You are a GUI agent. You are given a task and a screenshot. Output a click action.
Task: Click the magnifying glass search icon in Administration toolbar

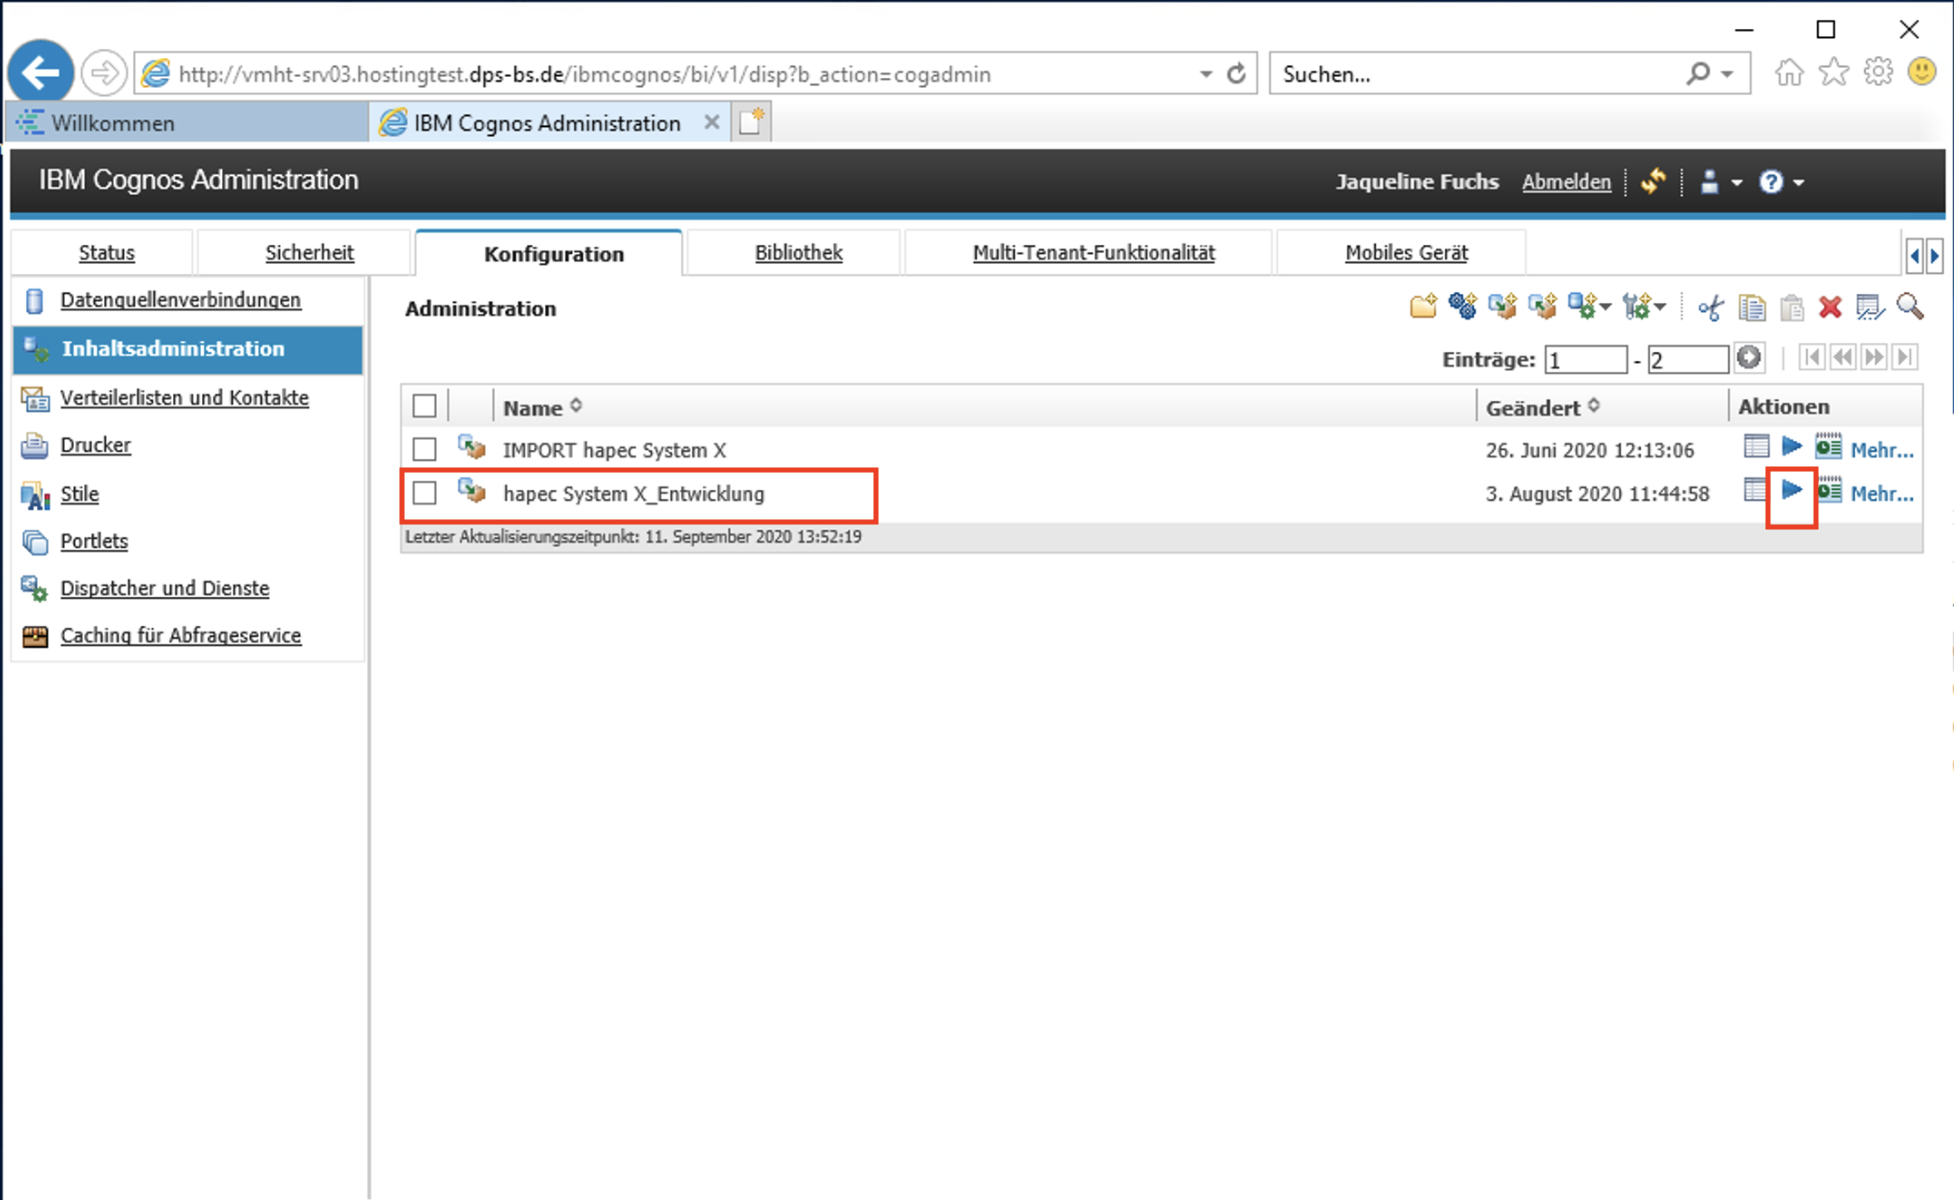(1910, 307)
